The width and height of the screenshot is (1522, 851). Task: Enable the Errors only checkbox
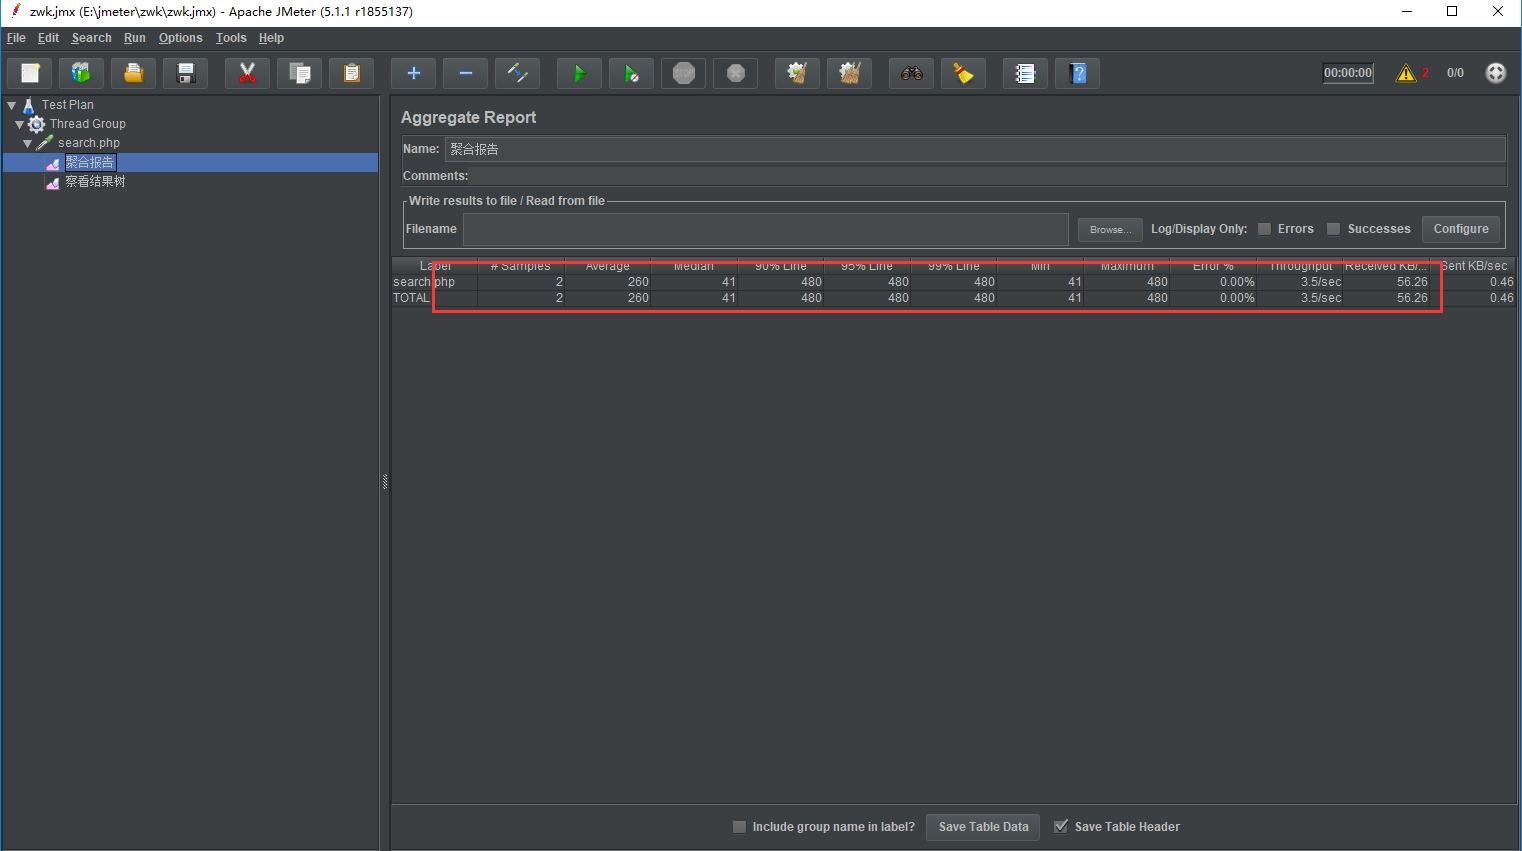[1264, 229]
